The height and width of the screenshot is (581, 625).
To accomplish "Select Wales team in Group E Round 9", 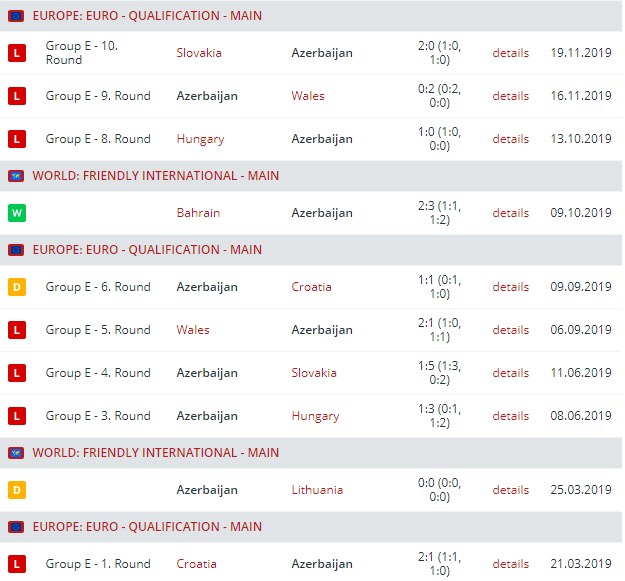I will click(308, 96).
